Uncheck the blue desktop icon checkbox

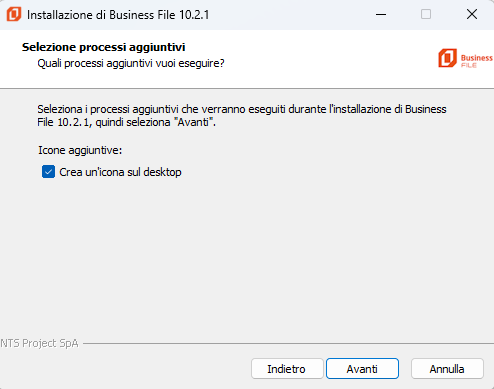(48, 172)
